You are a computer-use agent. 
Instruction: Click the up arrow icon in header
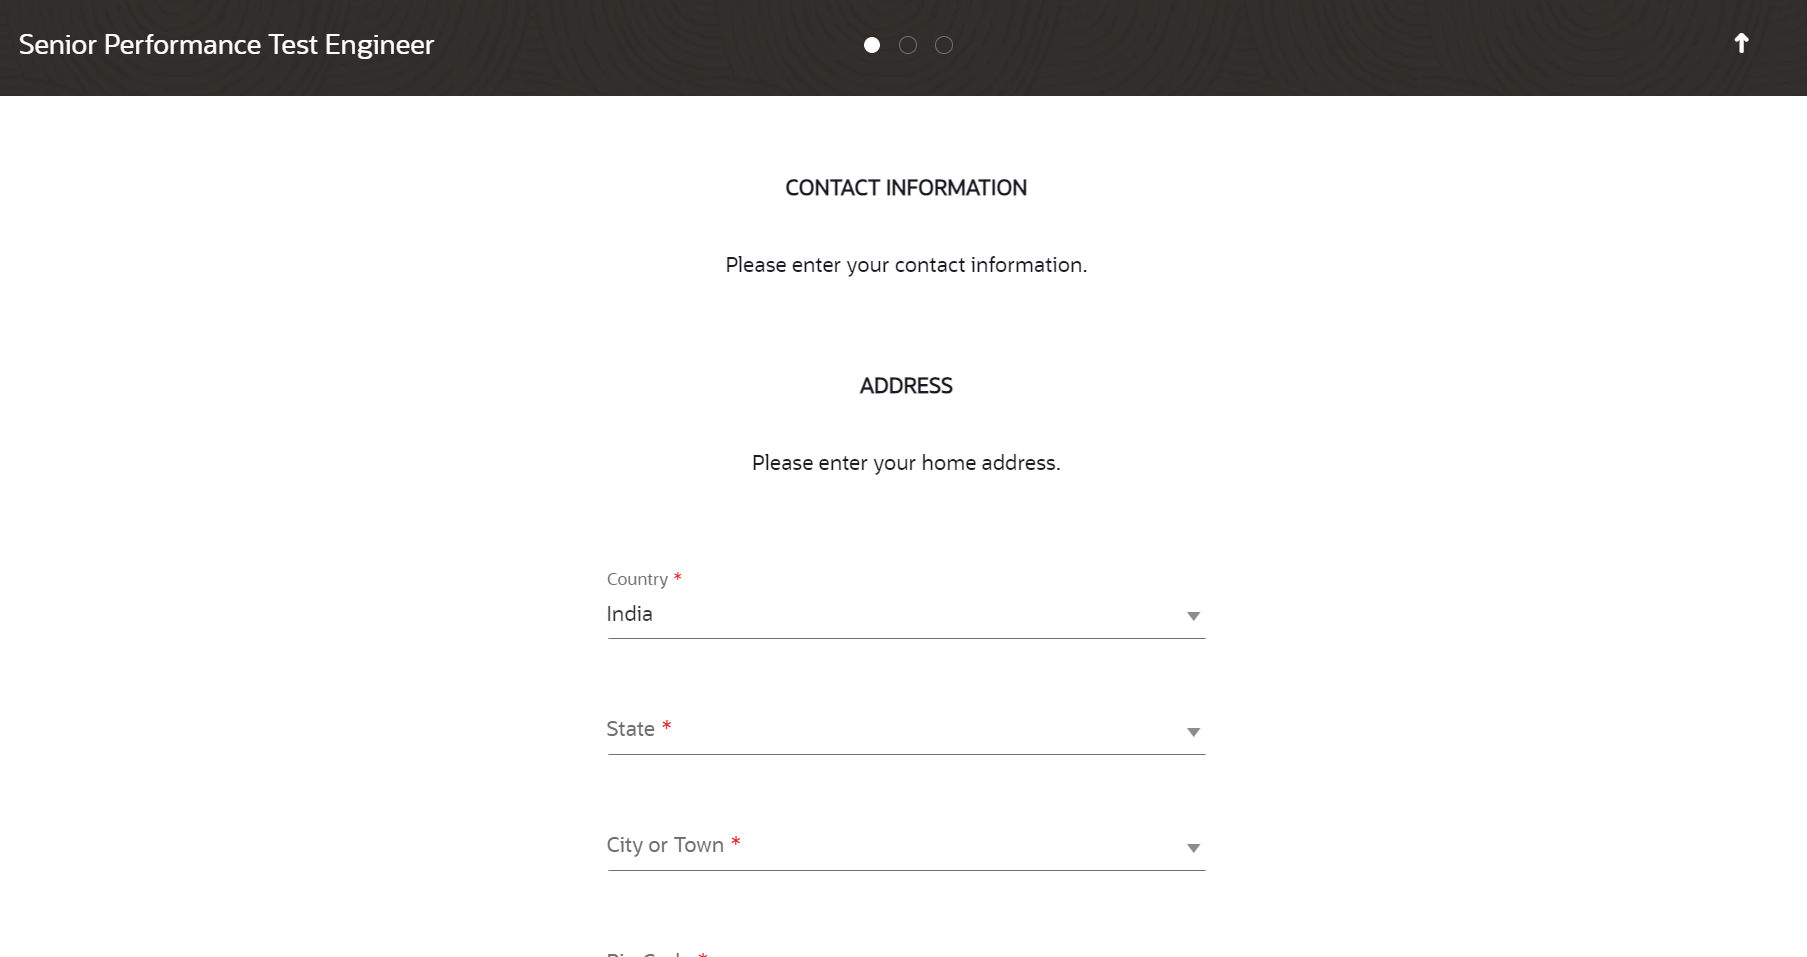1741,43
